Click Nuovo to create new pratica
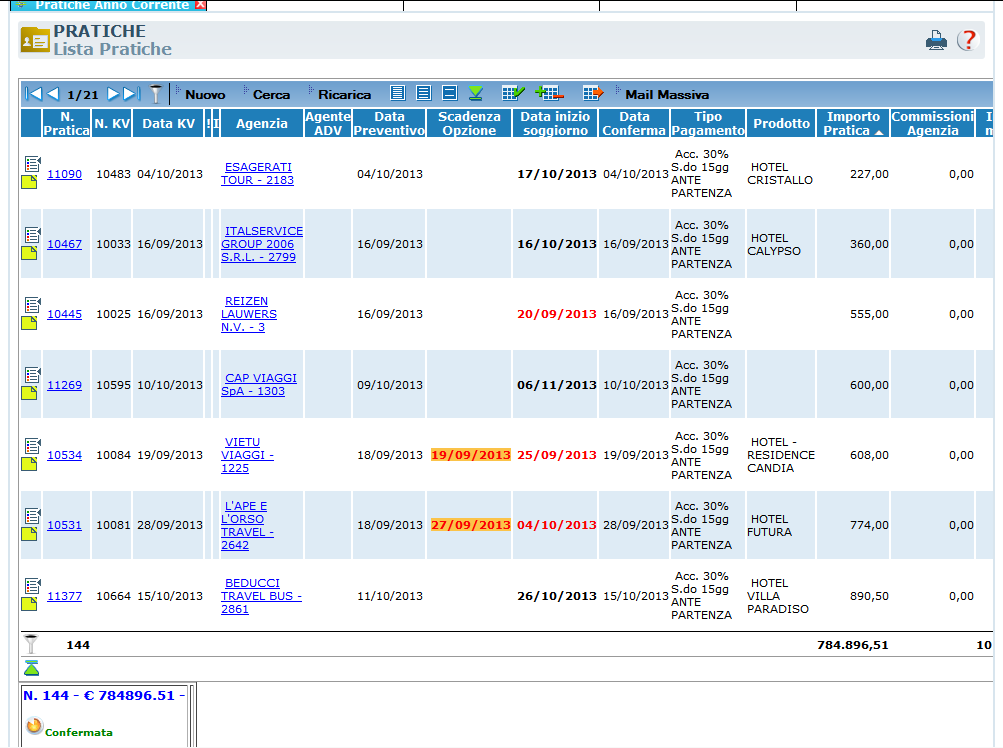 [205, 95]
